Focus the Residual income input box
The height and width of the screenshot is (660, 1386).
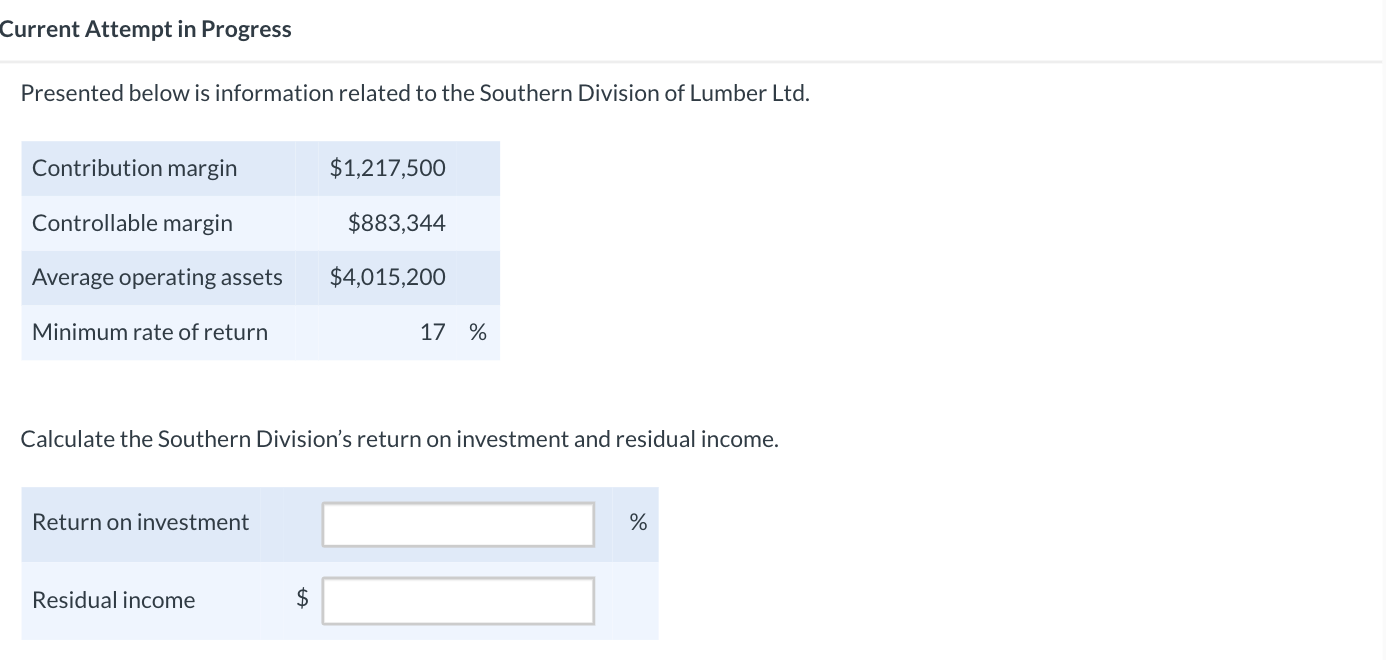458,601
